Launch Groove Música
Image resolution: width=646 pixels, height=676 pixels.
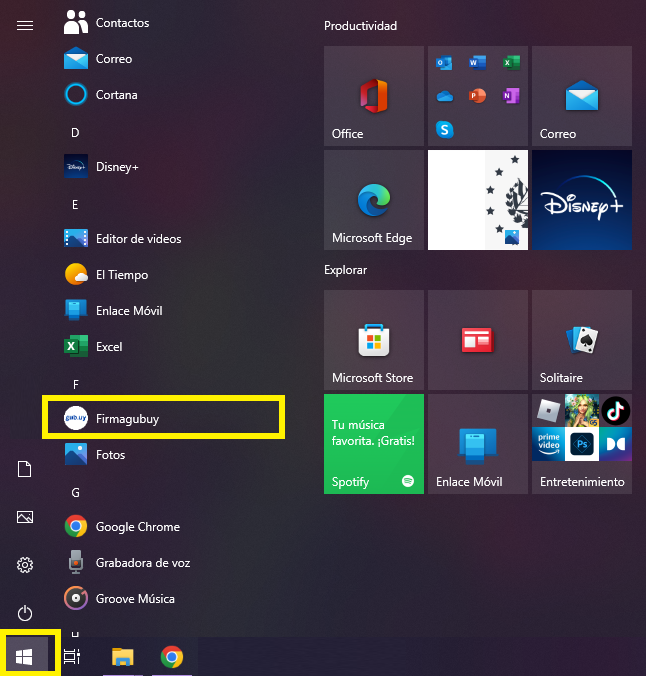click(164, 598)
